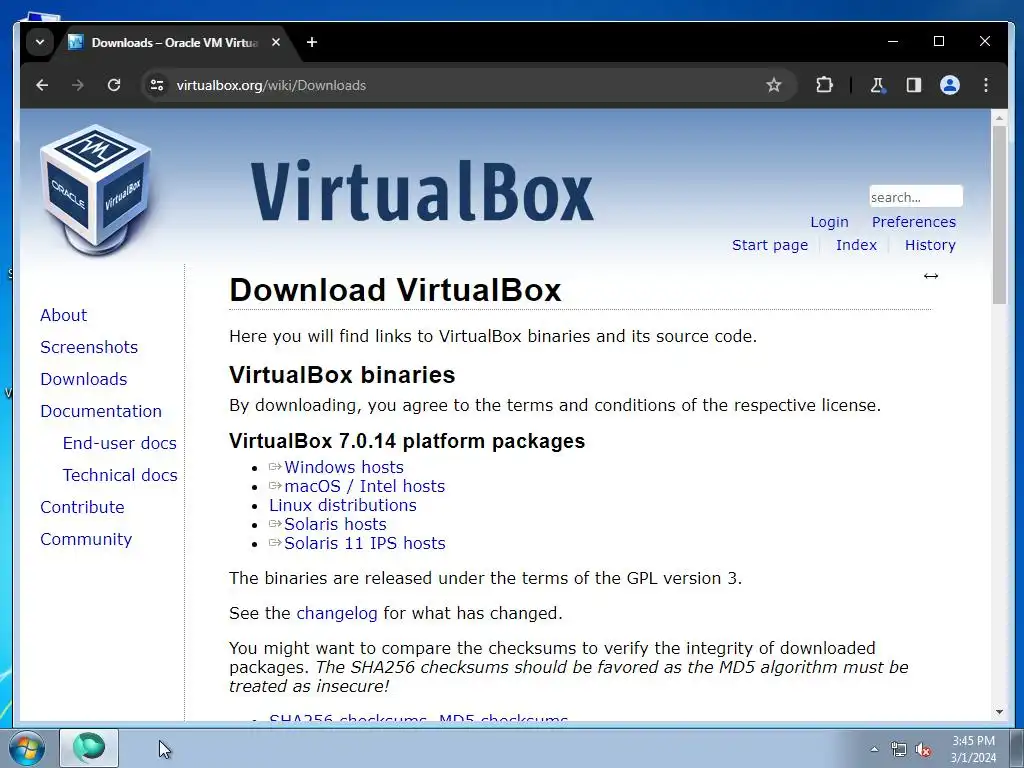The width and height of the screenshot is (1024, 768).
Task: Click the browser back arrow
Action: pyautogui.click(x=42, y=85)
